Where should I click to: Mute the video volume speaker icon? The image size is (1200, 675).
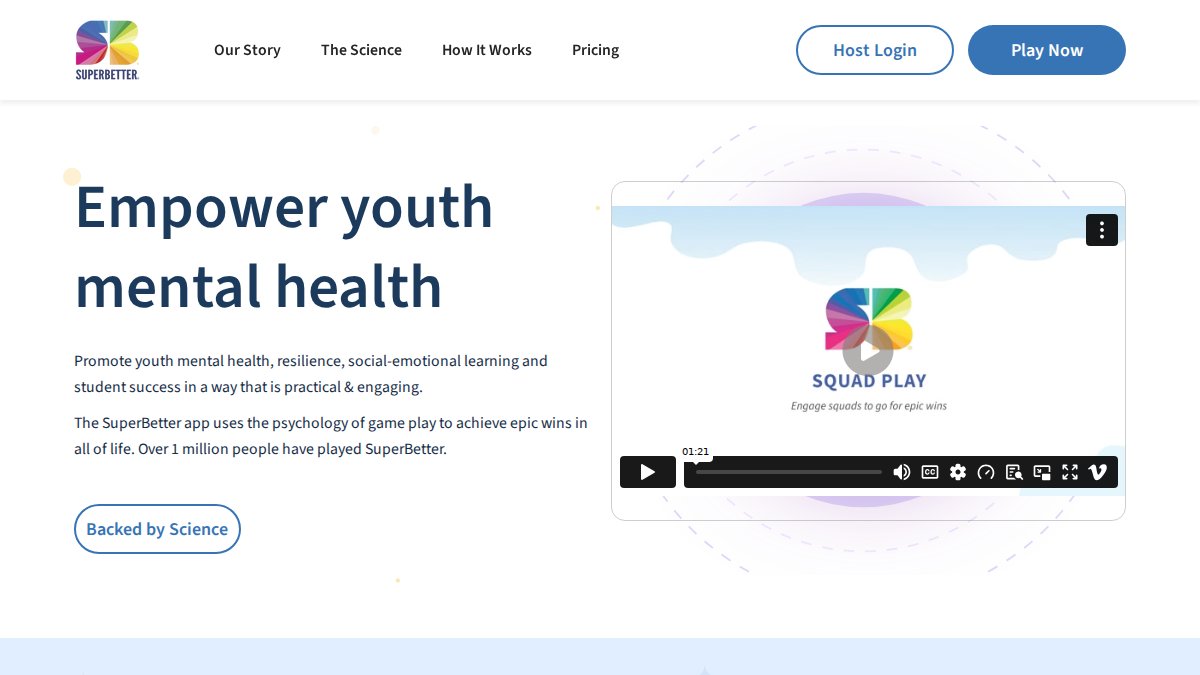pyautogui.click(x=902, y=472)
